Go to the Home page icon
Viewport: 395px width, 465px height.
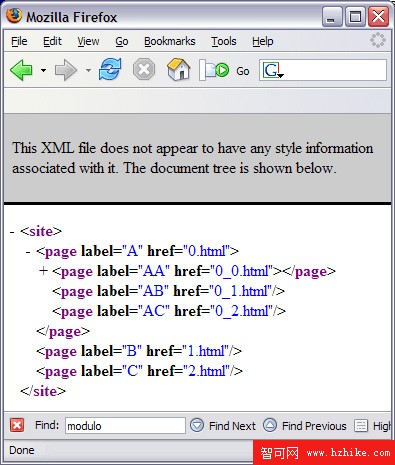(x=178, y=69)
